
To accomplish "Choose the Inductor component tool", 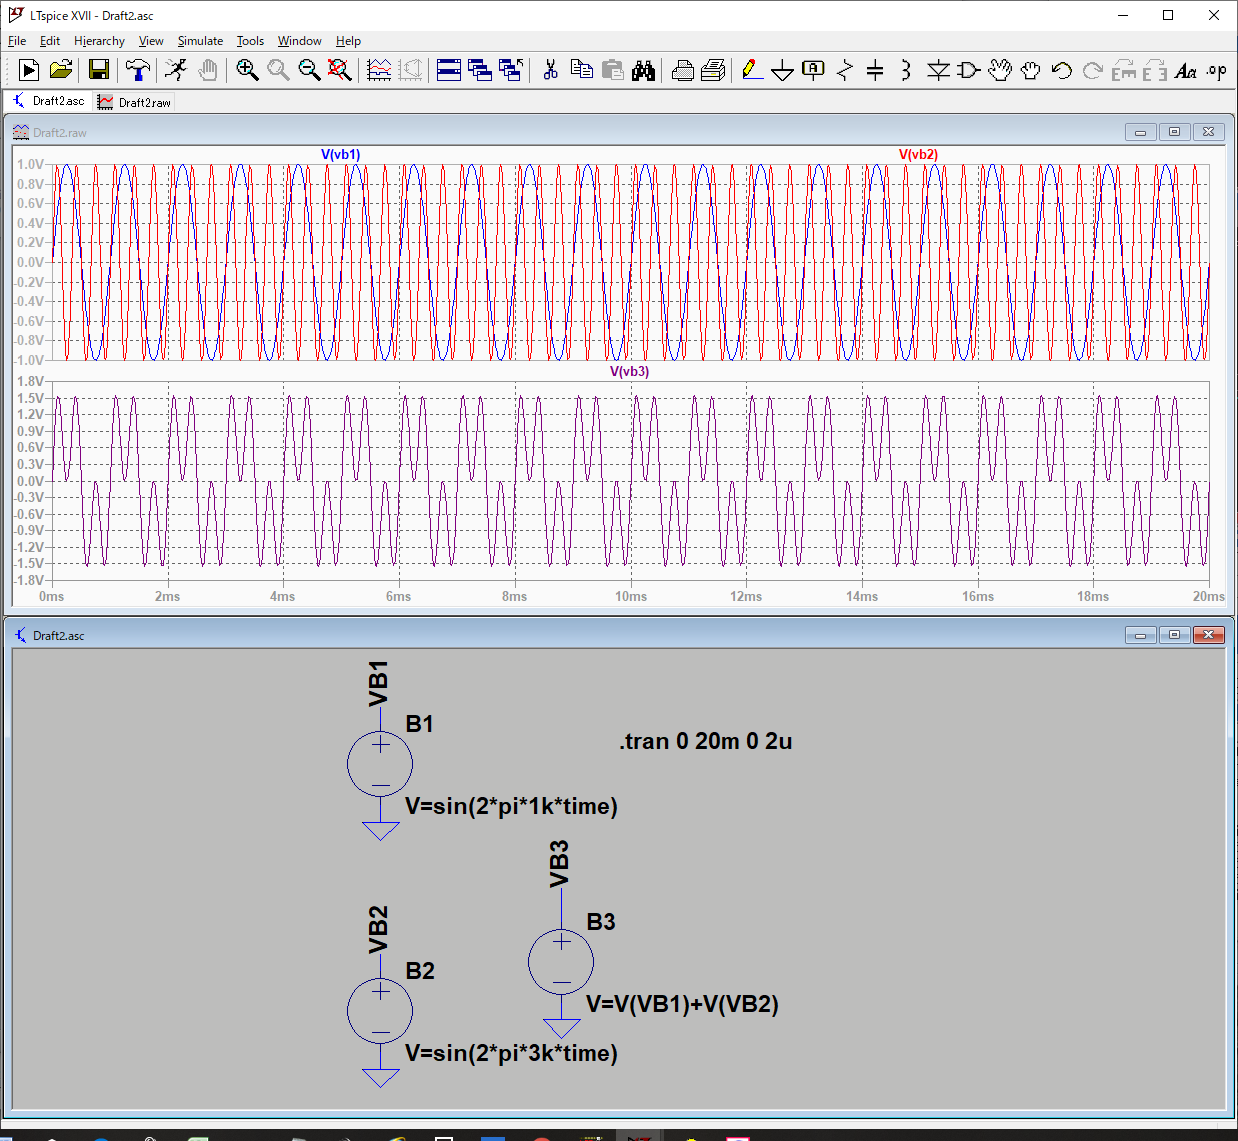I will [x=905, y=70].
